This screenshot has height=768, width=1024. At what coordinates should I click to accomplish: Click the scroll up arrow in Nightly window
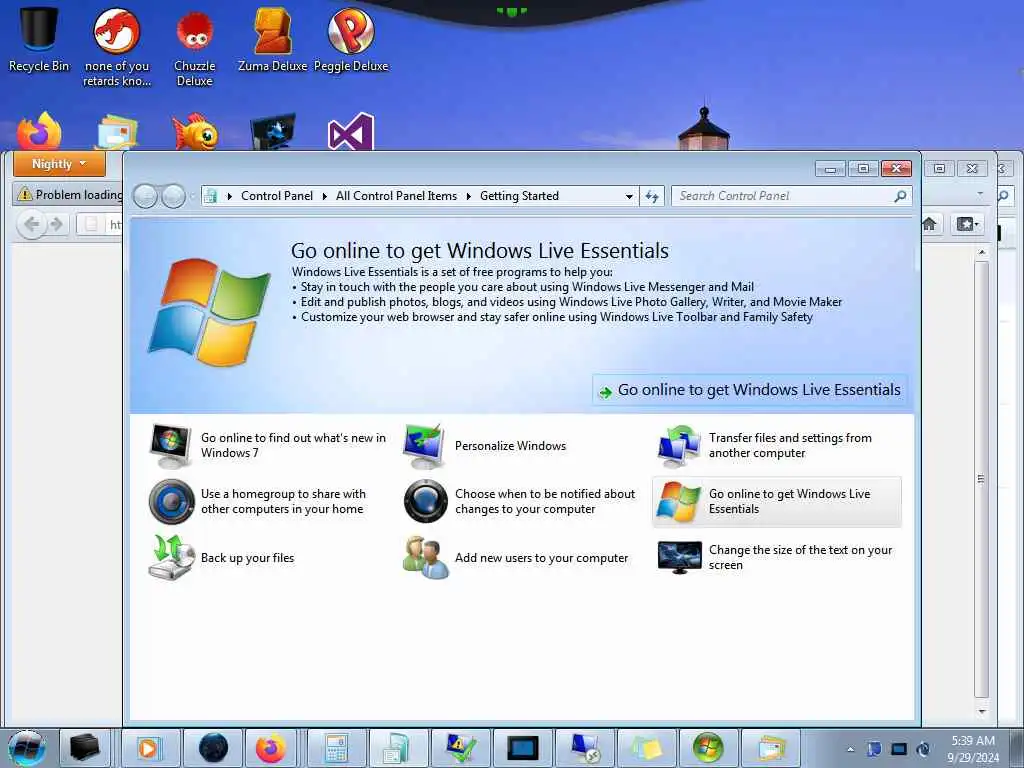tap(982, 252)
